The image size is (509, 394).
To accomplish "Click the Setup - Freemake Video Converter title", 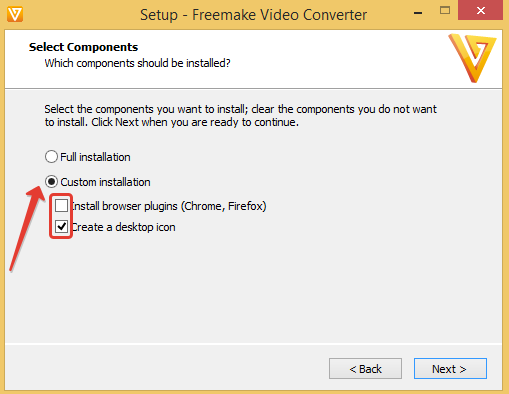I will tap(253, 15).
